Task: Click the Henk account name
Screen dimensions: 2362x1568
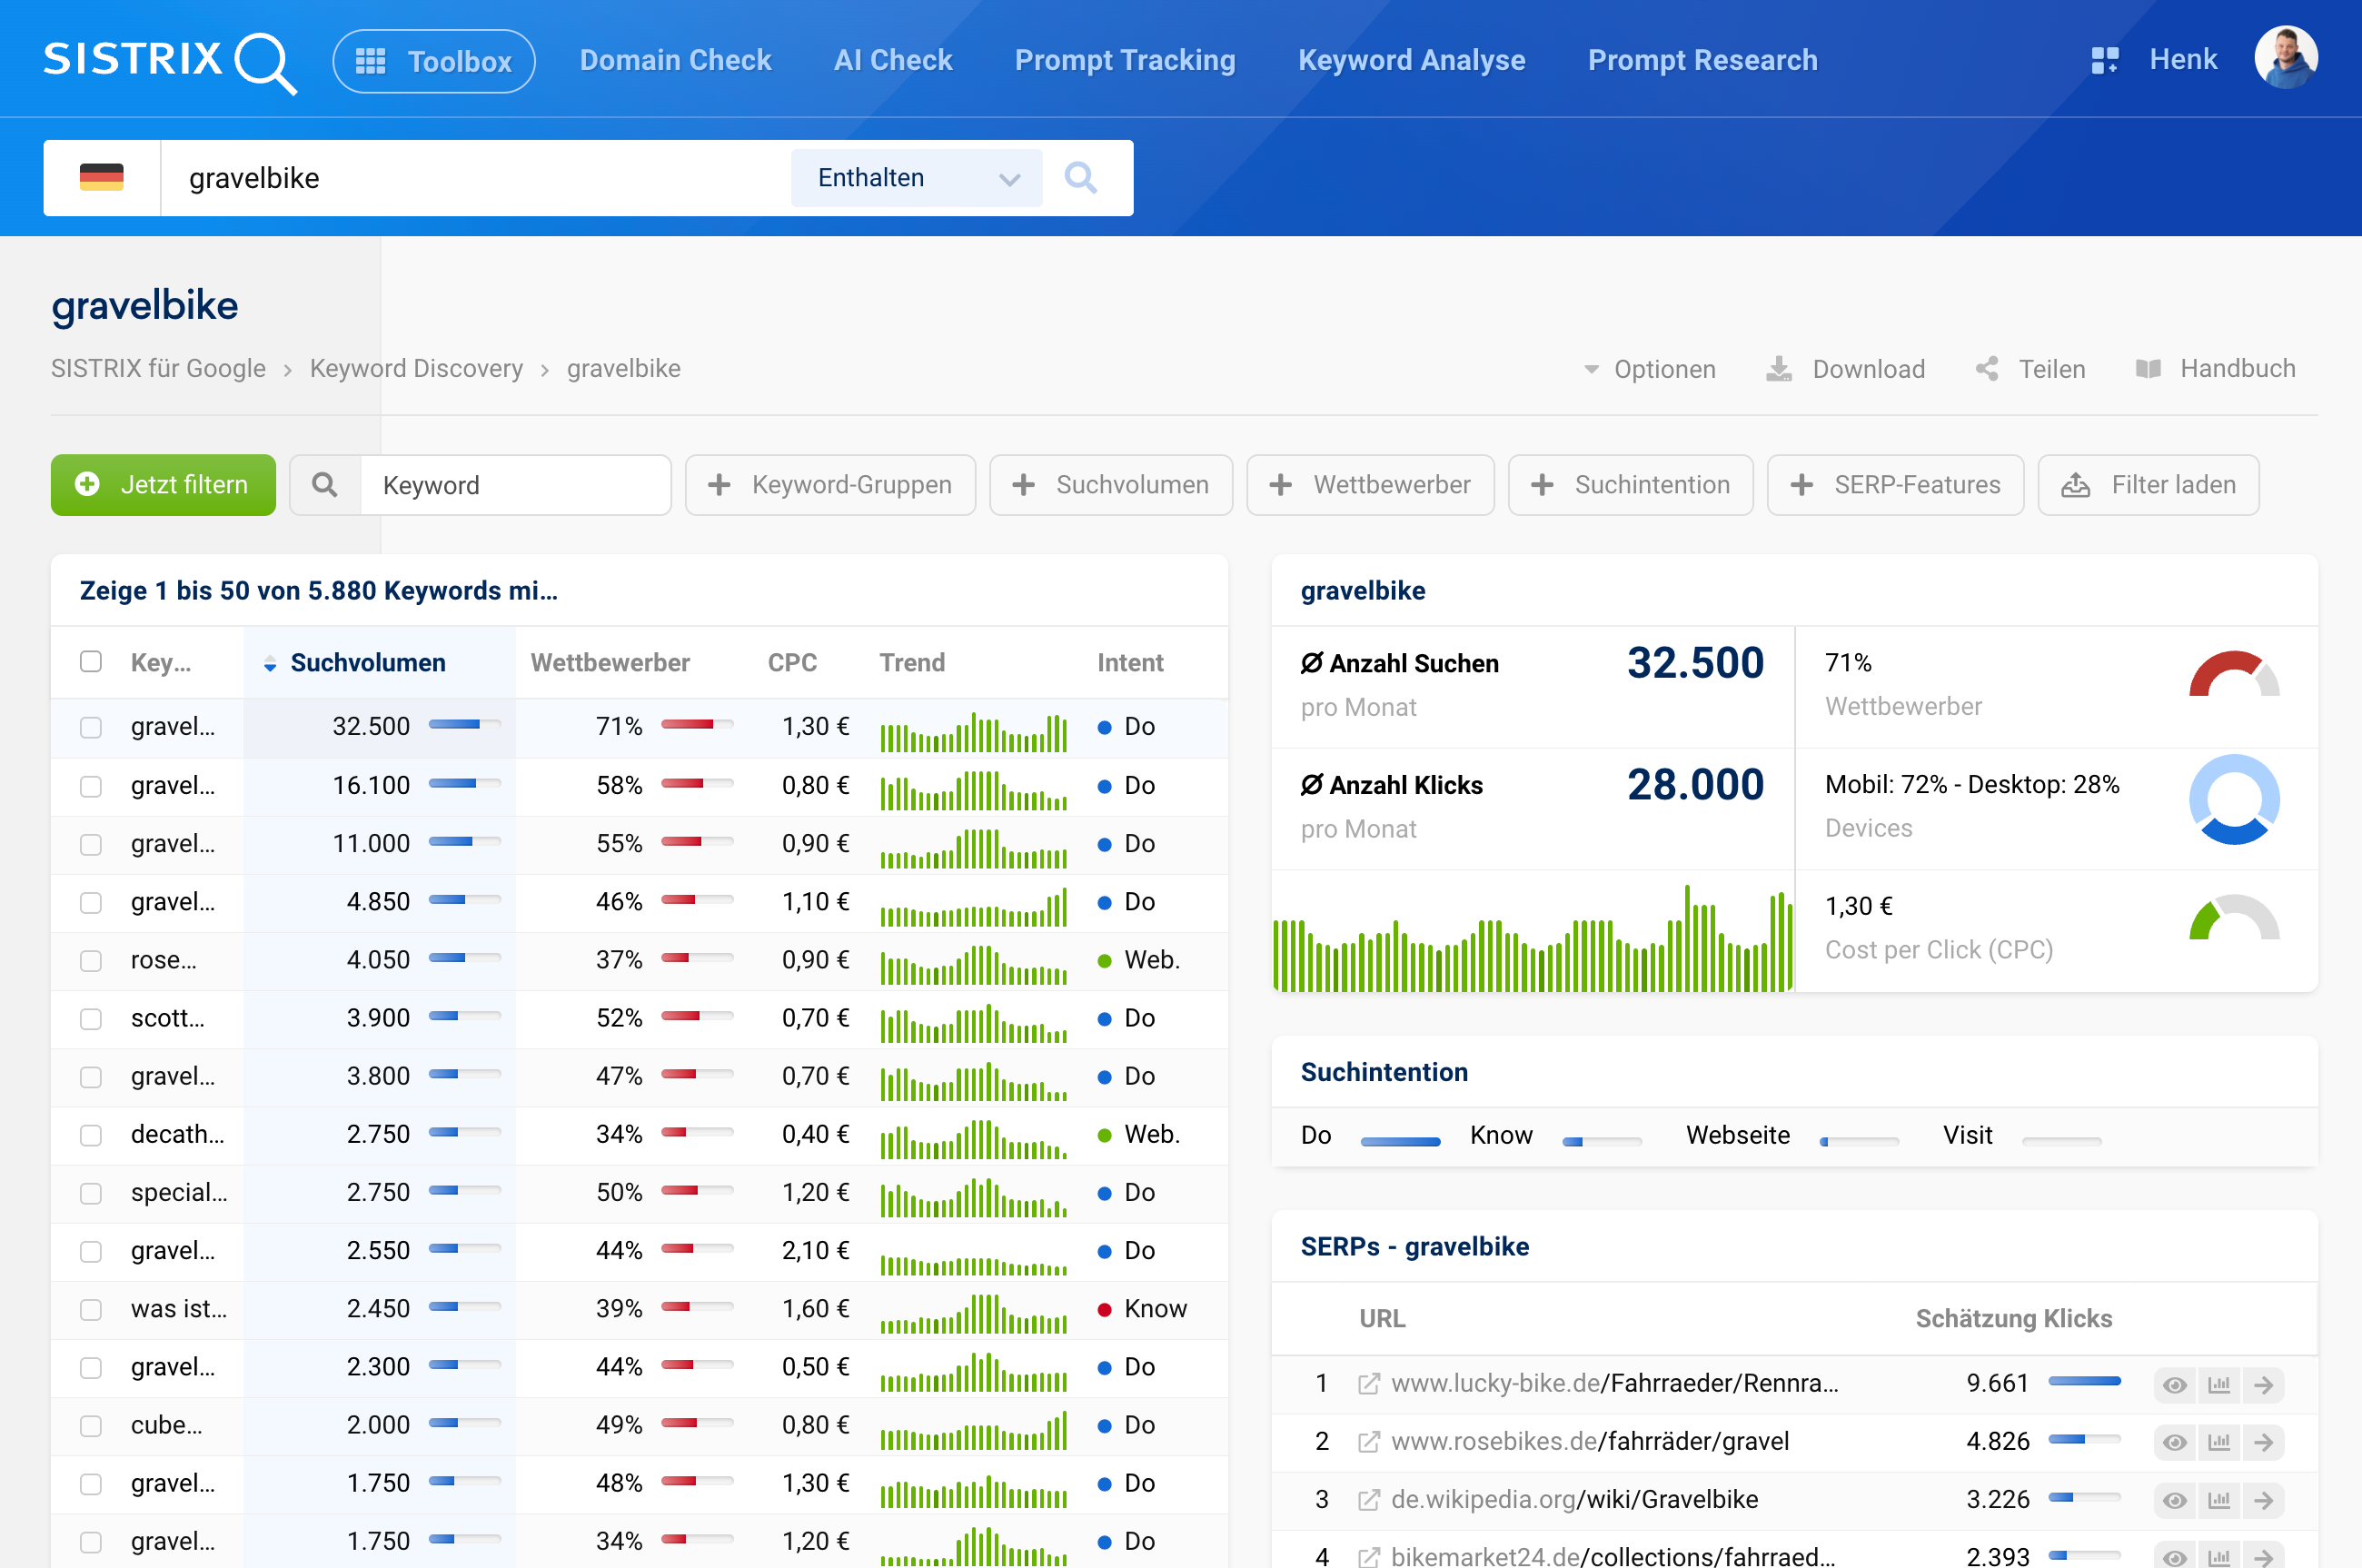Action: (2183, 60)
